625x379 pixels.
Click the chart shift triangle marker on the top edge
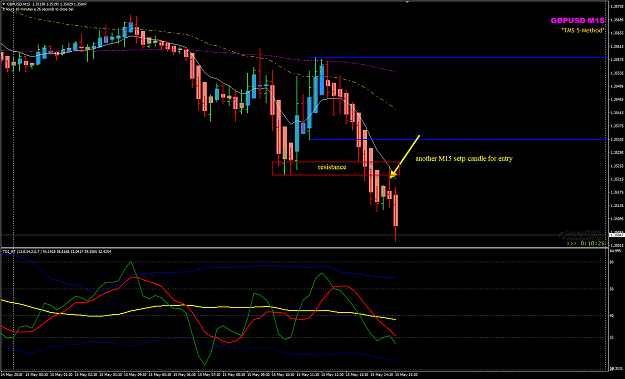click(x=407, y=2)
